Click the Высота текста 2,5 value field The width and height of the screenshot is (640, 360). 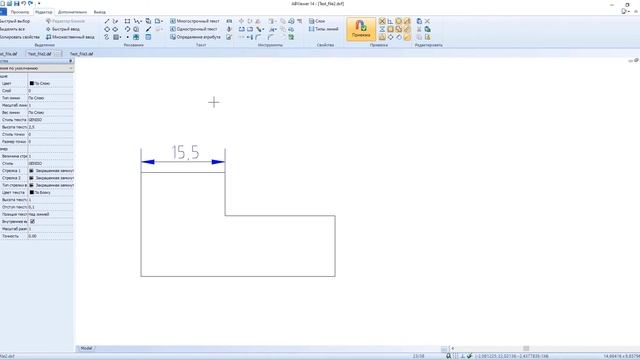click(51, 127)
